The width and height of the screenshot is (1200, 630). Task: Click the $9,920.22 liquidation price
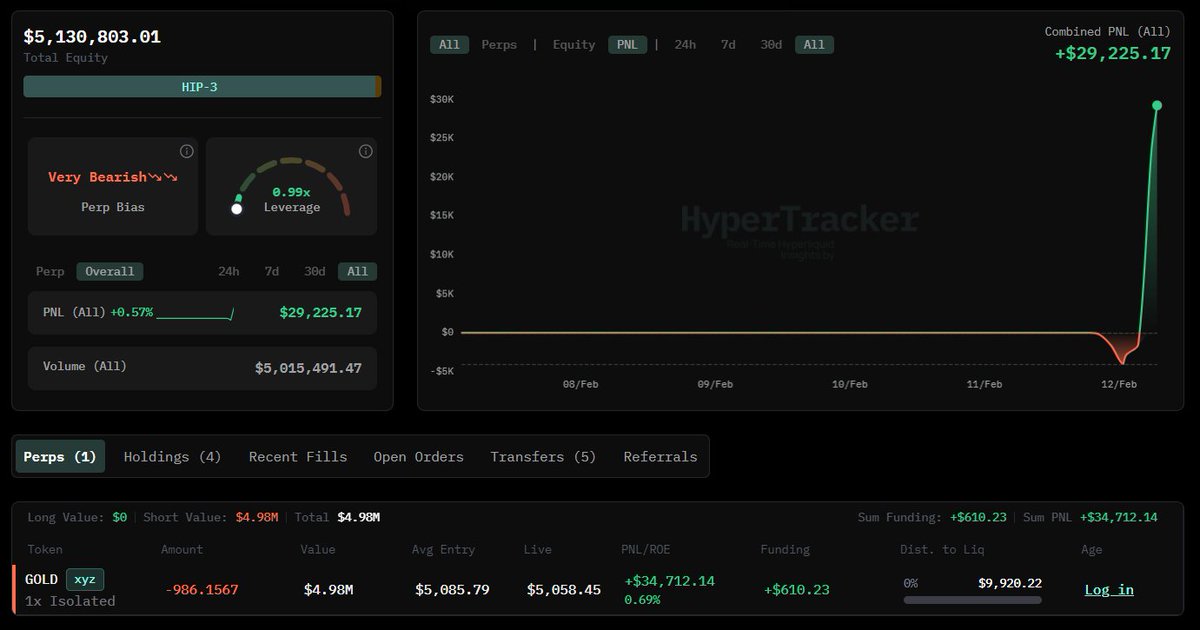click(x=1010, y=582)
